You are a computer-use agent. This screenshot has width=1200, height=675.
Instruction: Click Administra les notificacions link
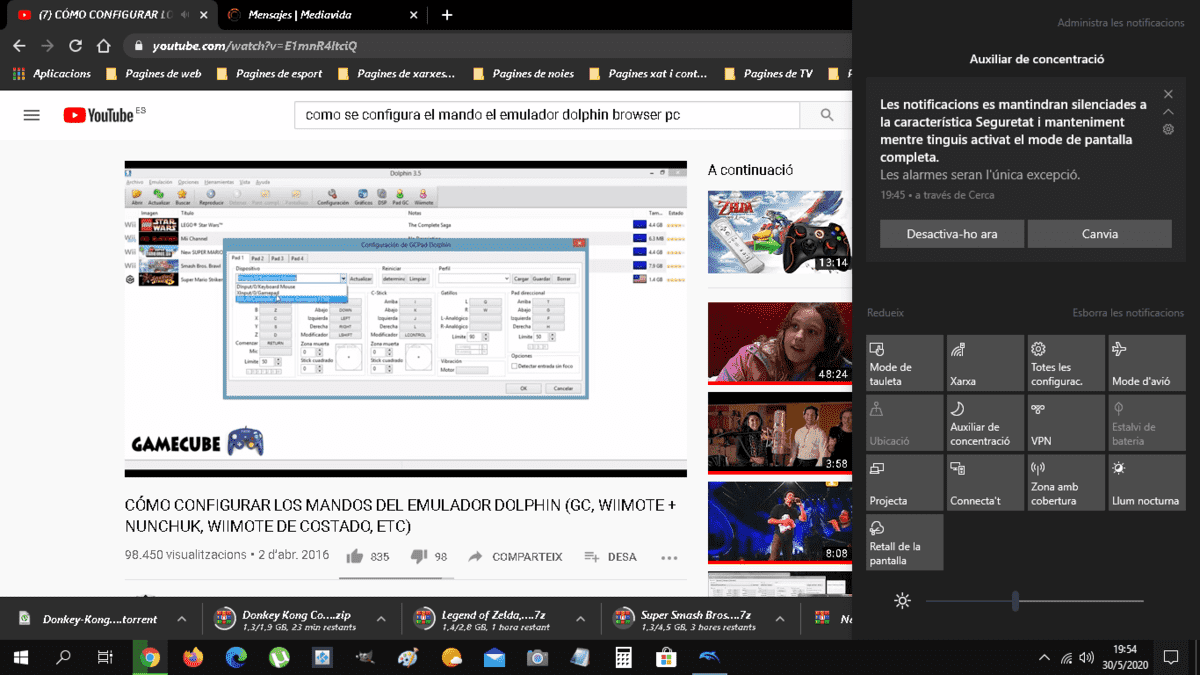(x=1120, y=23)
